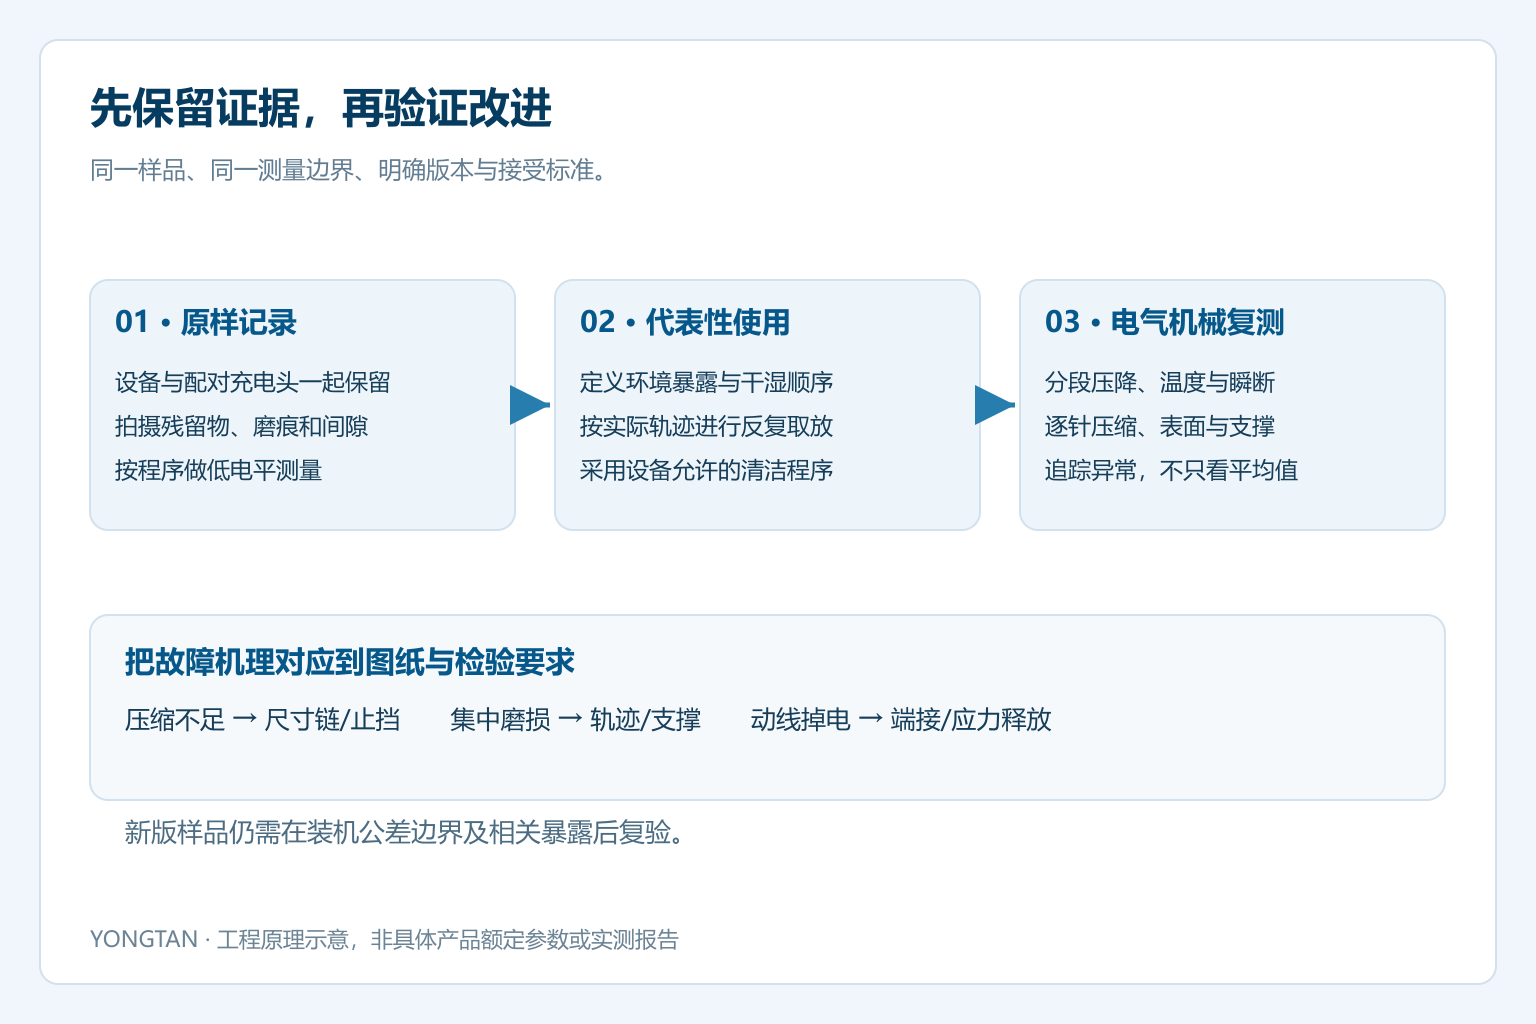Click line 逐针压缩、表面与支撑

click(1160, 426)
